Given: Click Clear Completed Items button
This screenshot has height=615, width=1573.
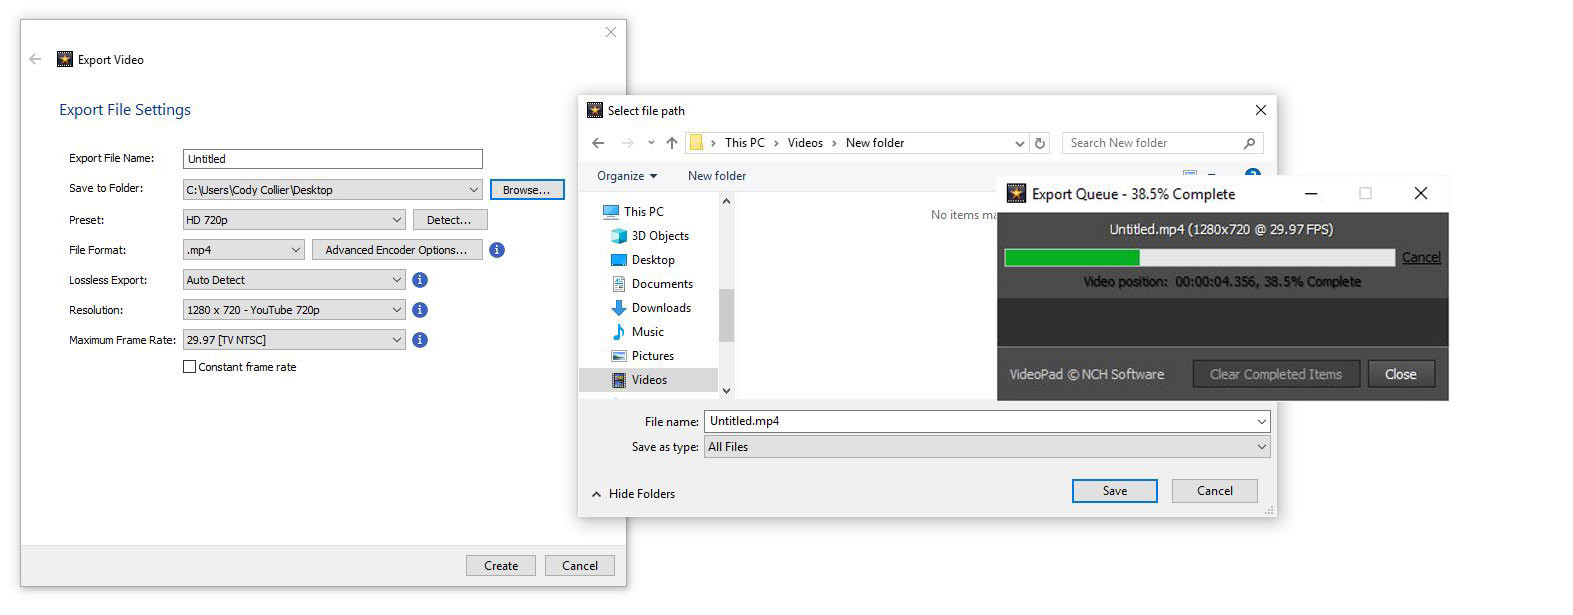Looking at the screenshot, I should pyautogui.click(x=1276, y=374).
